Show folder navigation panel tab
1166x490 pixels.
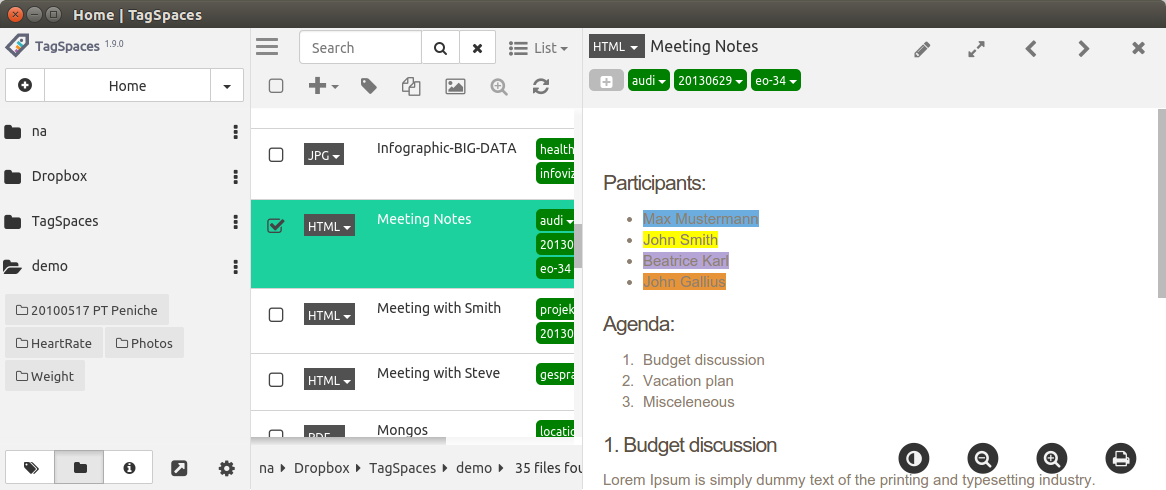pyautogui.click(x=80, y=468)
